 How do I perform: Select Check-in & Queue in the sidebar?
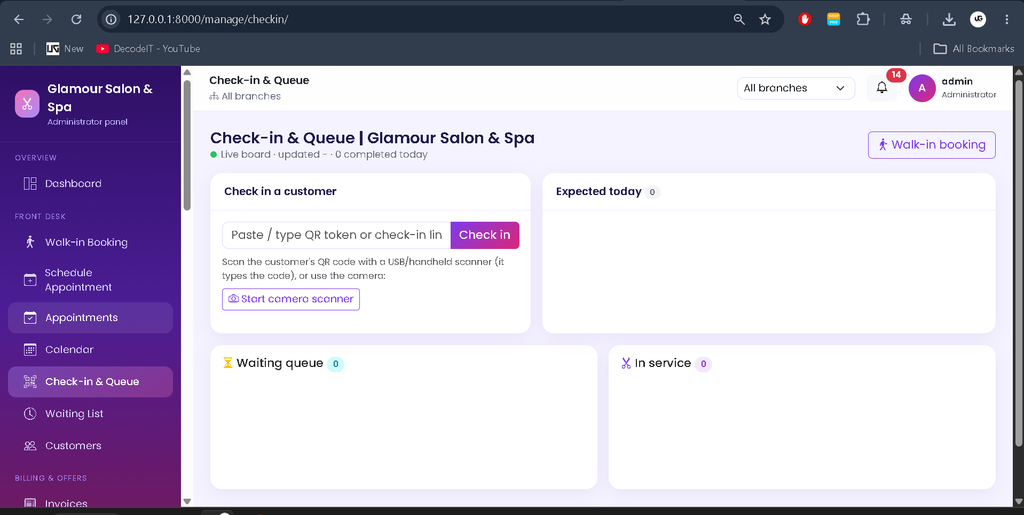pyautogui.click(x=90, y=382)
